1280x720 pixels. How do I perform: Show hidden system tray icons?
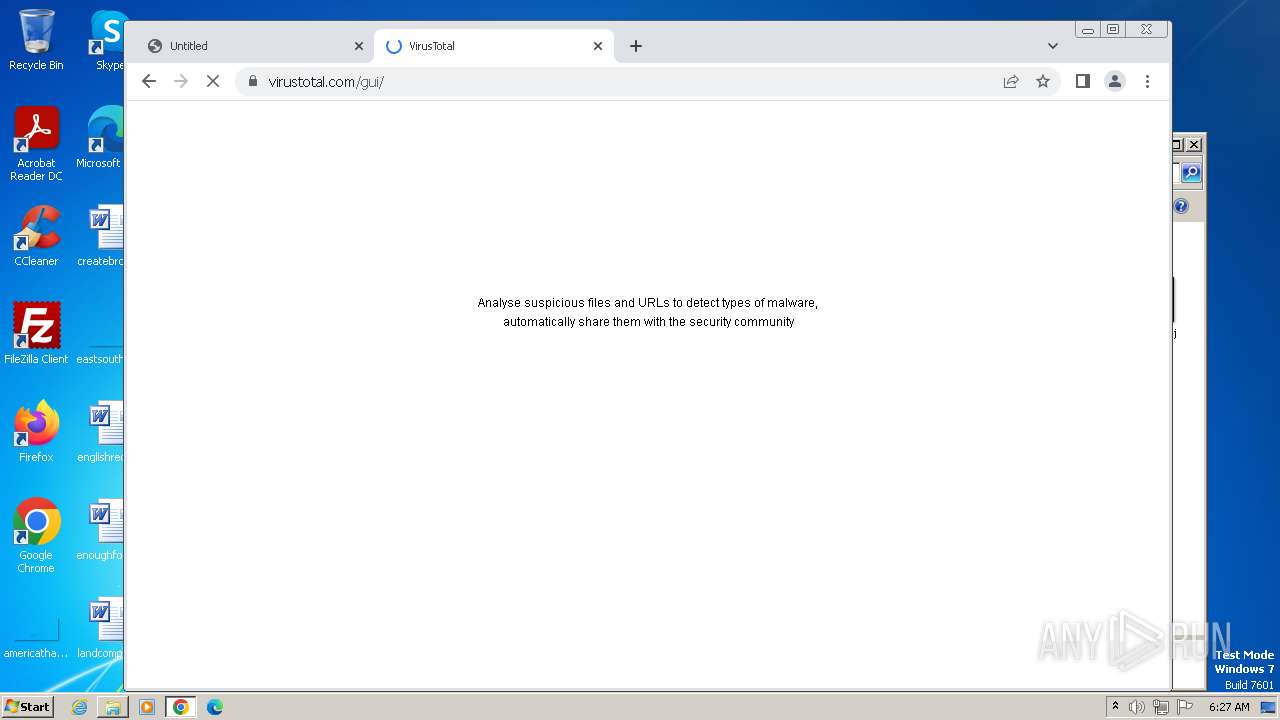pos(1115,707)
